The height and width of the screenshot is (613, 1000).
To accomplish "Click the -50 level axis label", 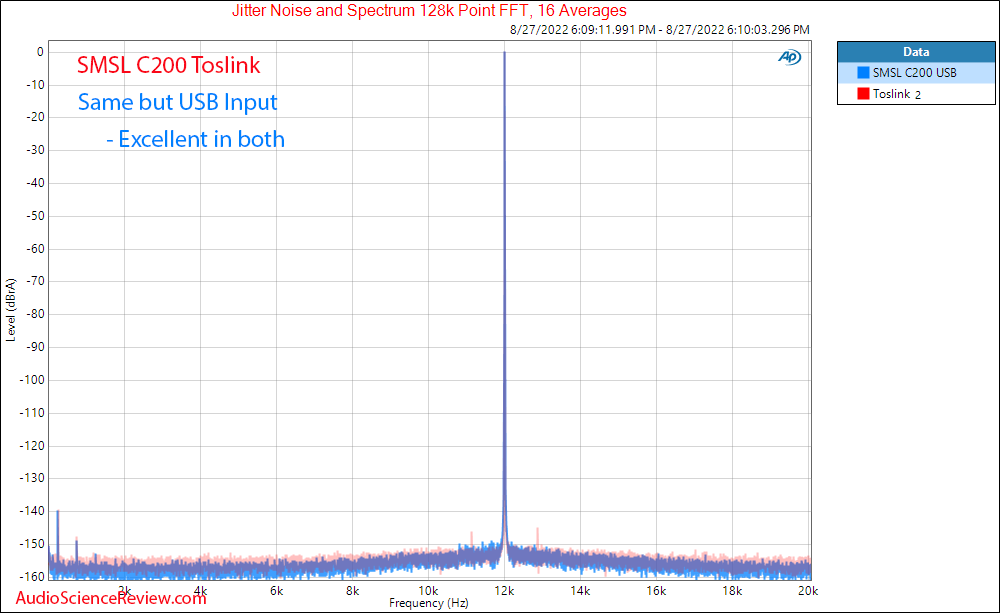I will click(35, 216).
